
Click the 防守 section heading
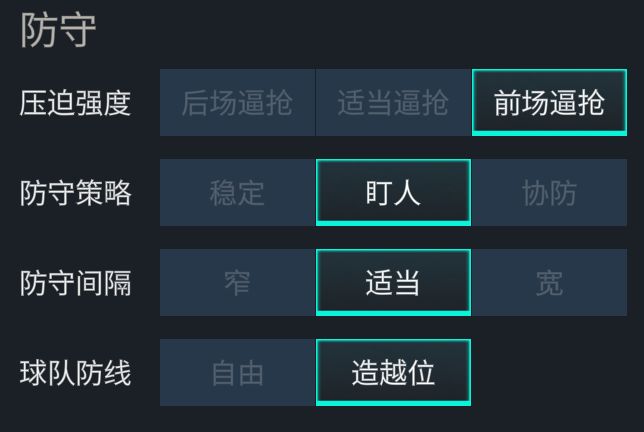(58, 31)
